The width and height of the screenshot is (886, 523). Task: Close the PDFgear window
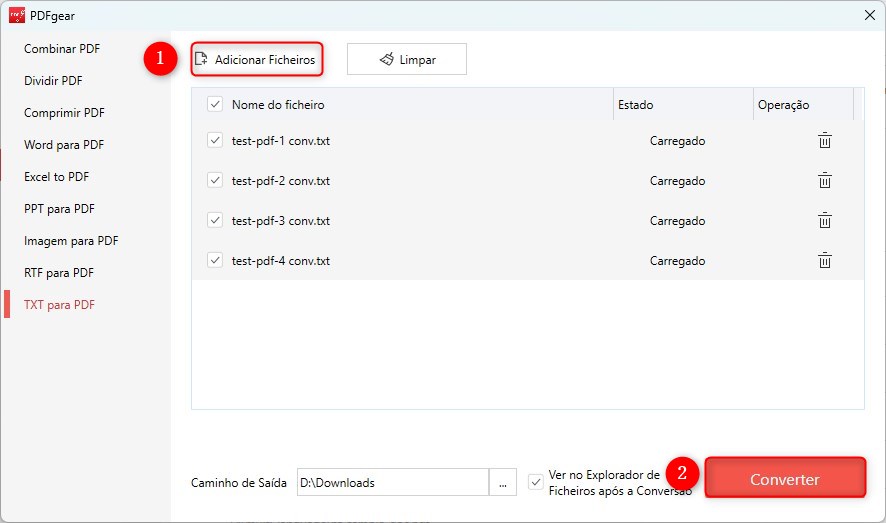[870, 15]
